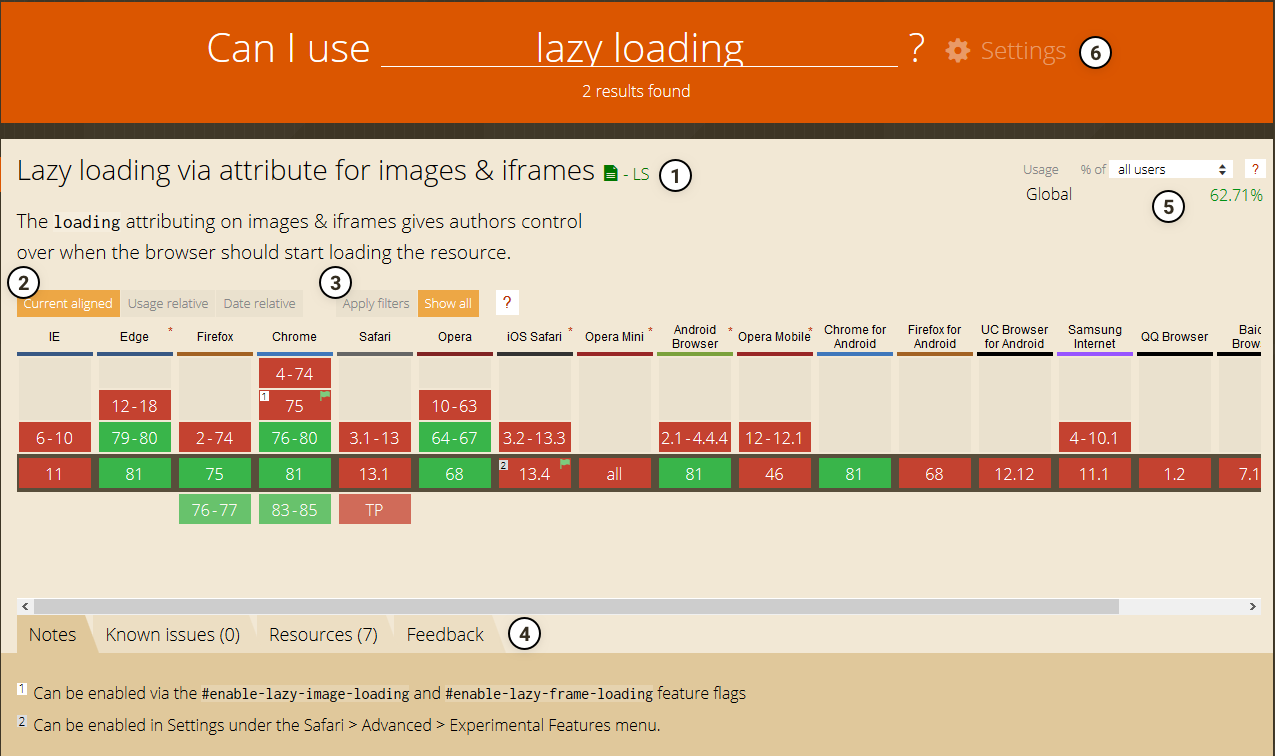Select the Current aligned view
This screenshot has width=1275, height=756.
coord(68,303)
